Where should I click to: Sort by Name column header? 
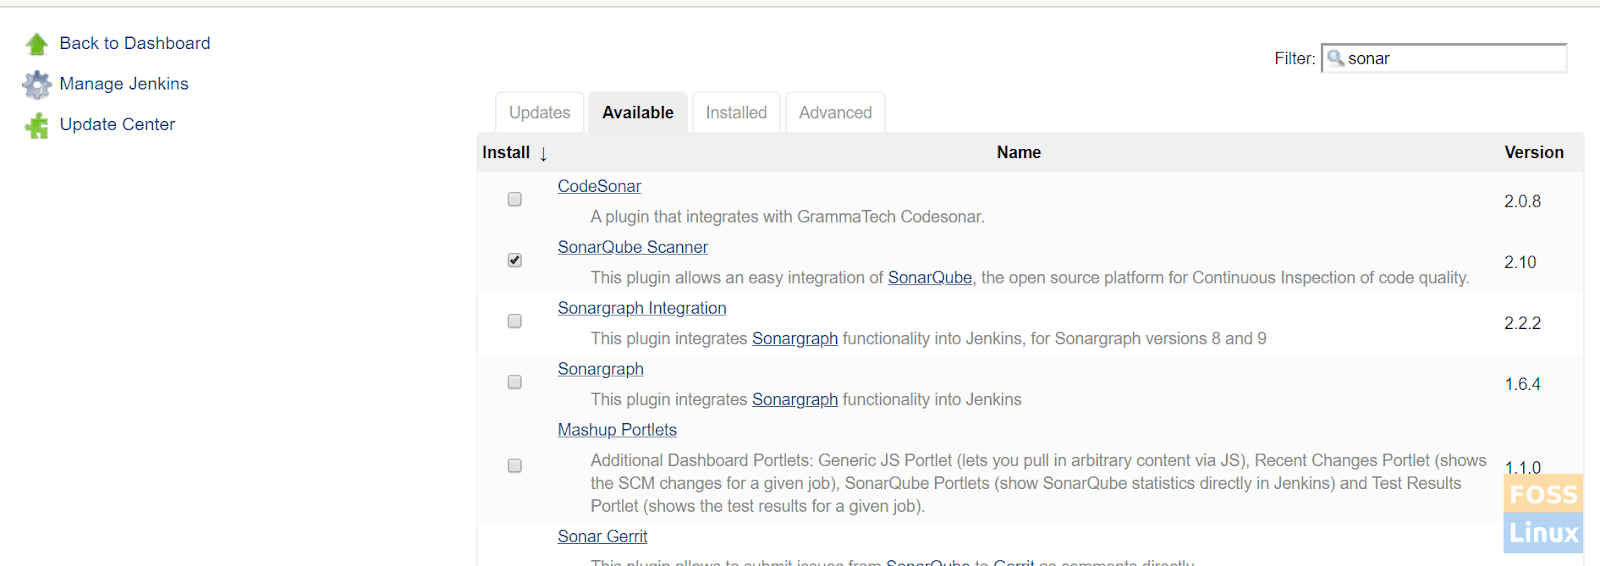tap(1019, 152)
